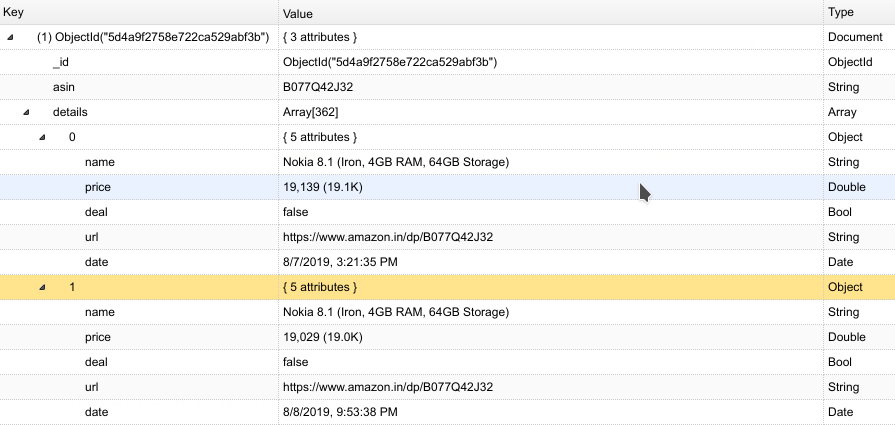The image size is (895, 425).
Task: Collapse the ObjectId document root row
Action: click(10, 38)
